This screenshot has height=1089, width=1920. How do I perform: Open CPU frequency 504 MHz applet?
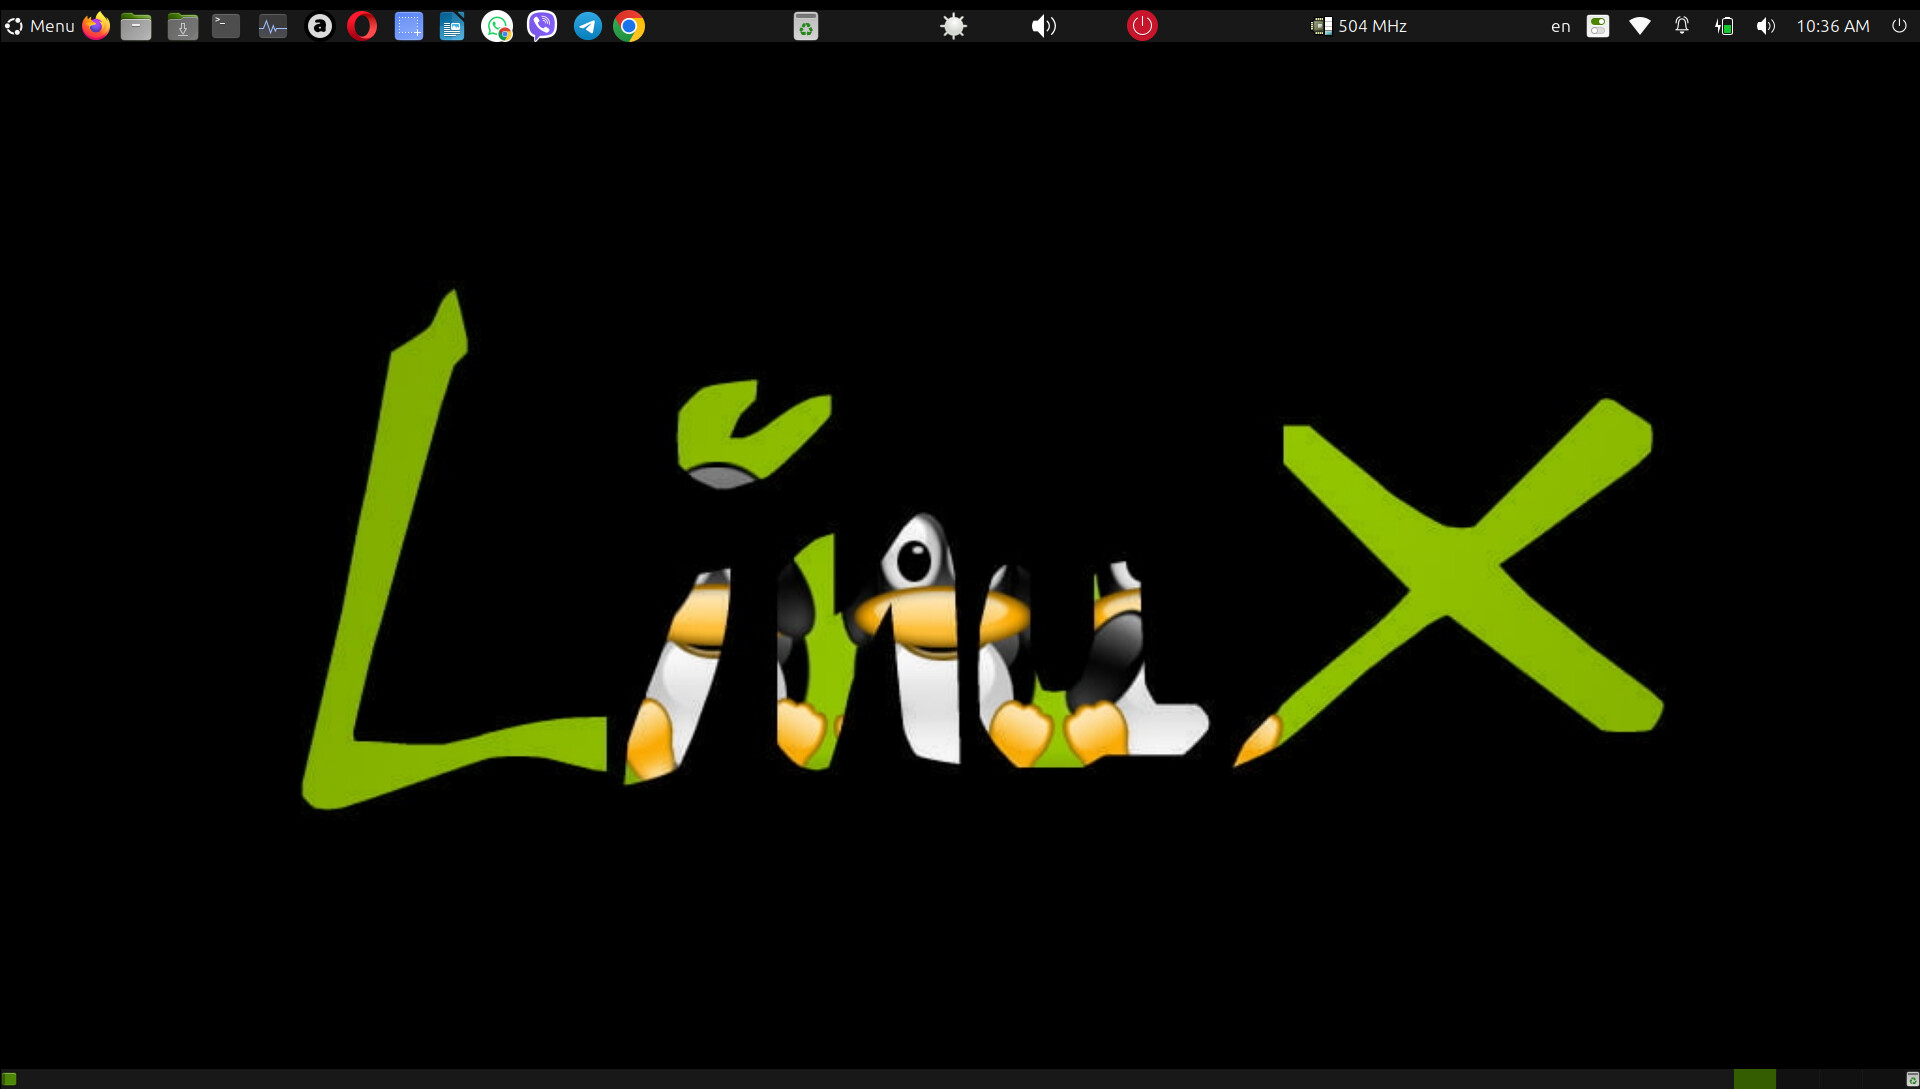click(1359, 26)
